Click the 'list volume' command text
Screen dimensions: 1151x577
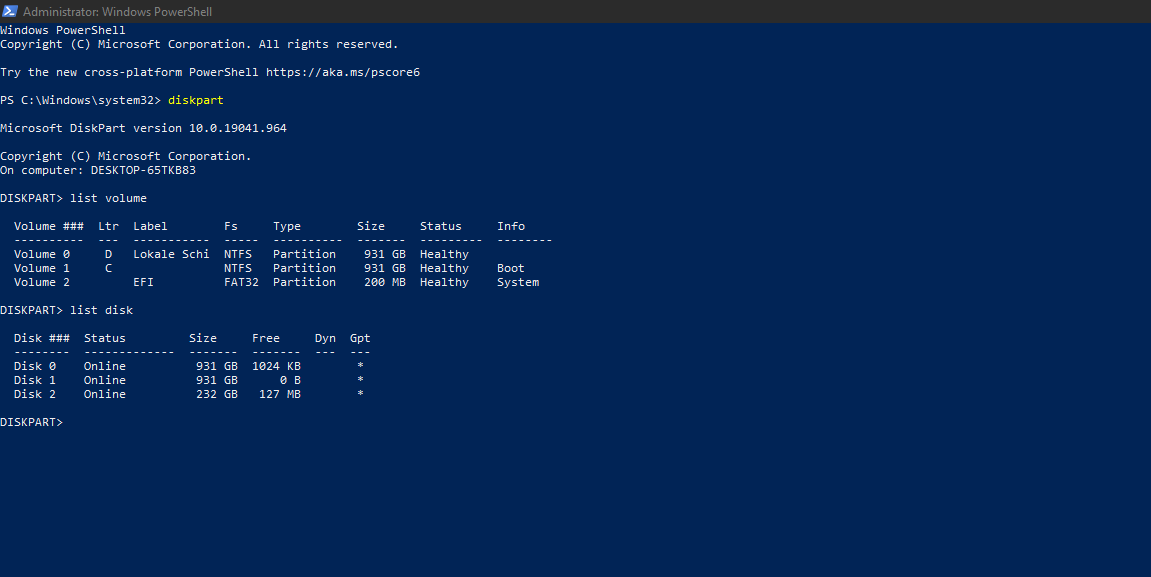pos(109,198)
